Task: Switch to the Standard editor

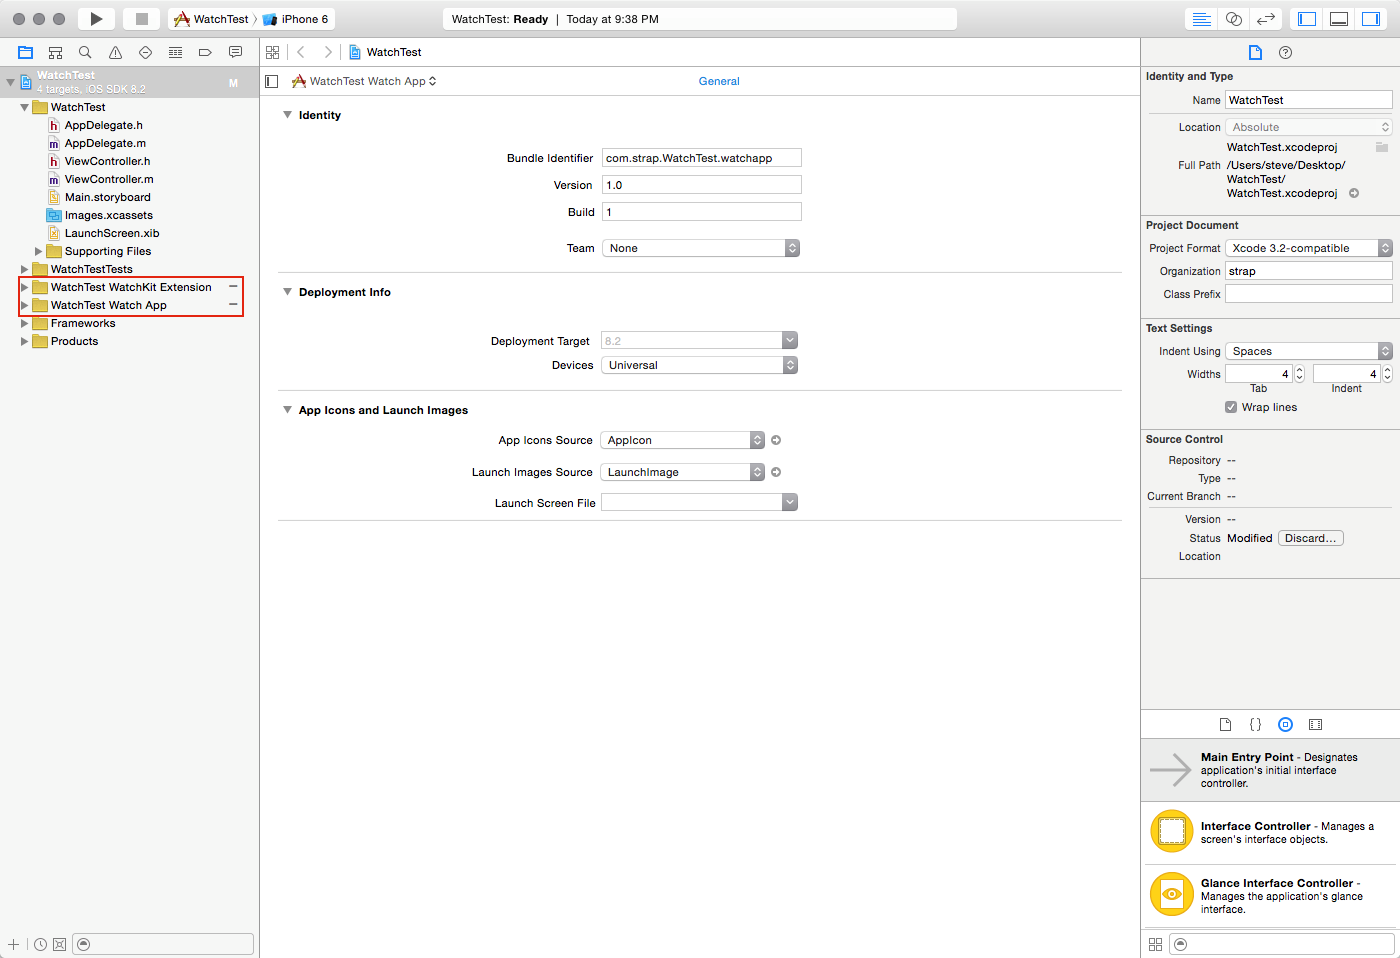Action: [x=1202, y=19]
